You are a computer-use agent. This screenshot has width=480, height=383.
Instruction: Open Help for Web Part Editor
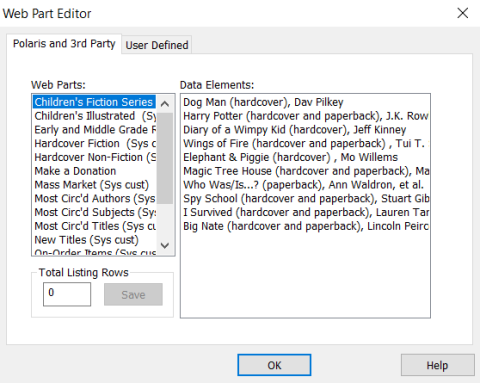(437, 365)
